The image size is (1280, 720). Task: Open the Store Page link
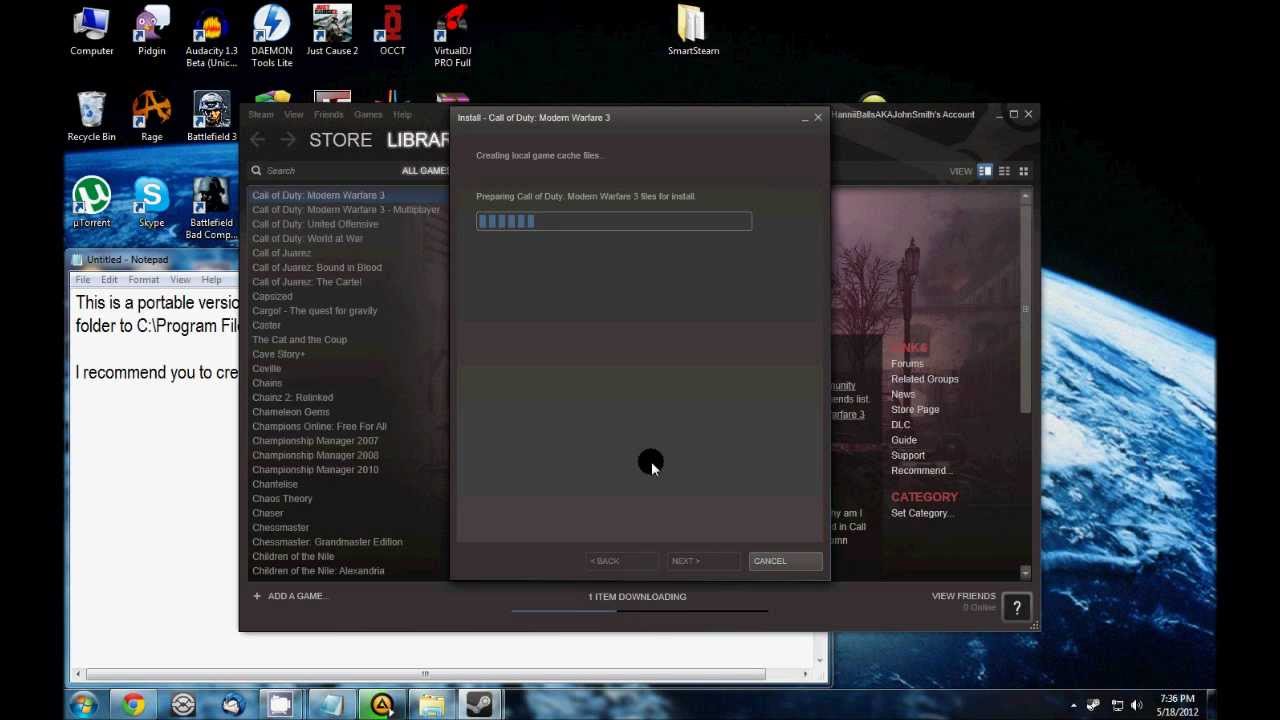(x=915, y=410)
